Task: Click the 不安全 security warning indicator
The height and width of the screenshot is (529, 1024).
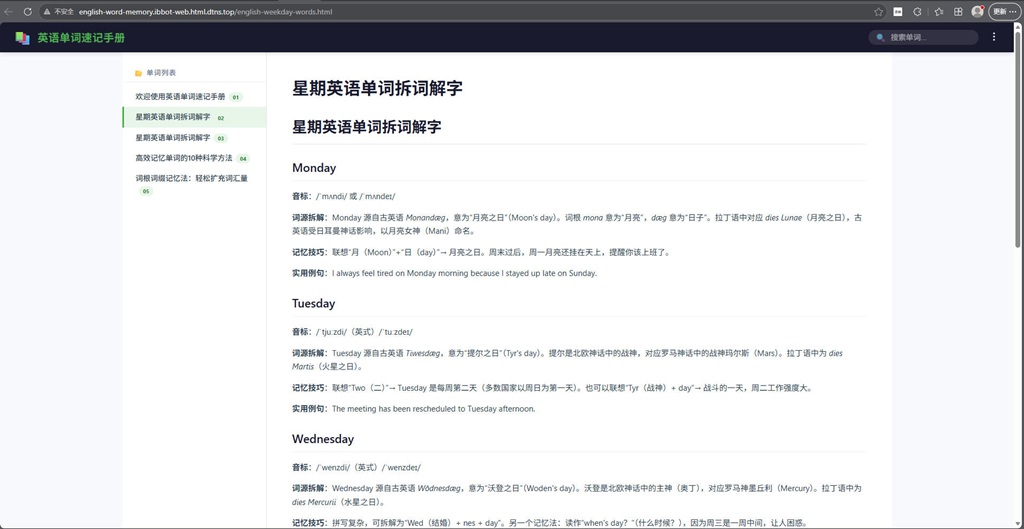Action: coord(58,12)
